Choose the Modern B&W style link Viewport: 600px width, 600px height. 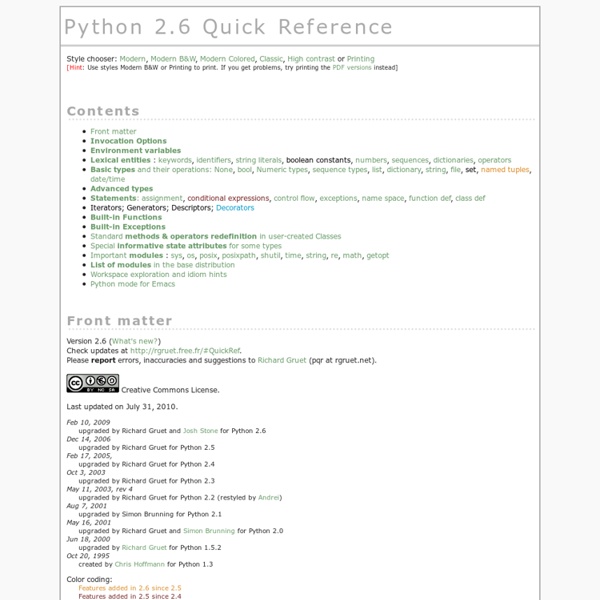pos(173,59)
